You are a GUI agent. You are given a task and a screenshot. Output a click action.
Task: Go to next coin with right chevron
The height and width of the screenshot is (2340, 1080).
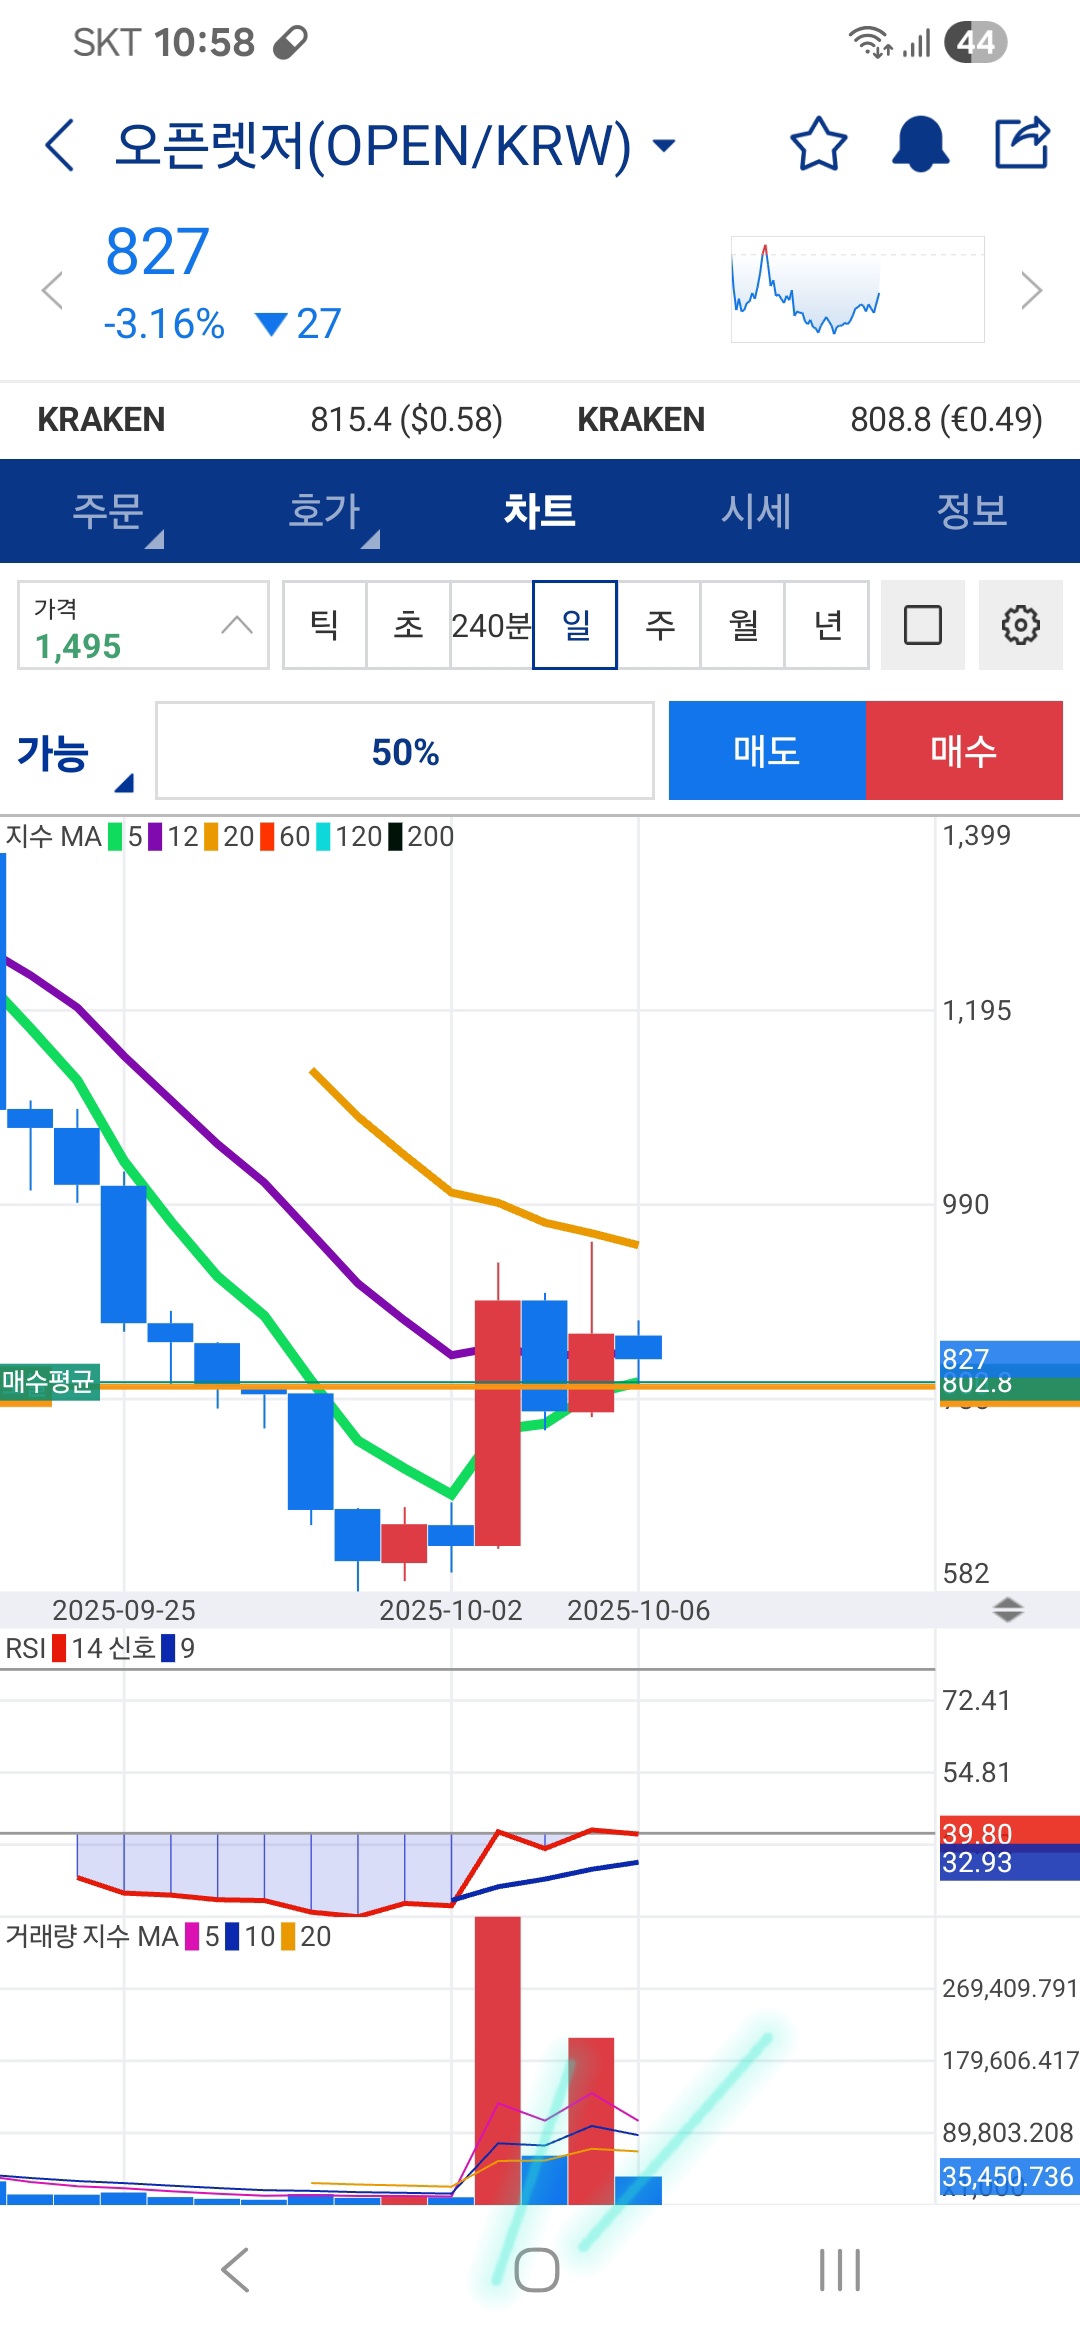point(1031,291)
